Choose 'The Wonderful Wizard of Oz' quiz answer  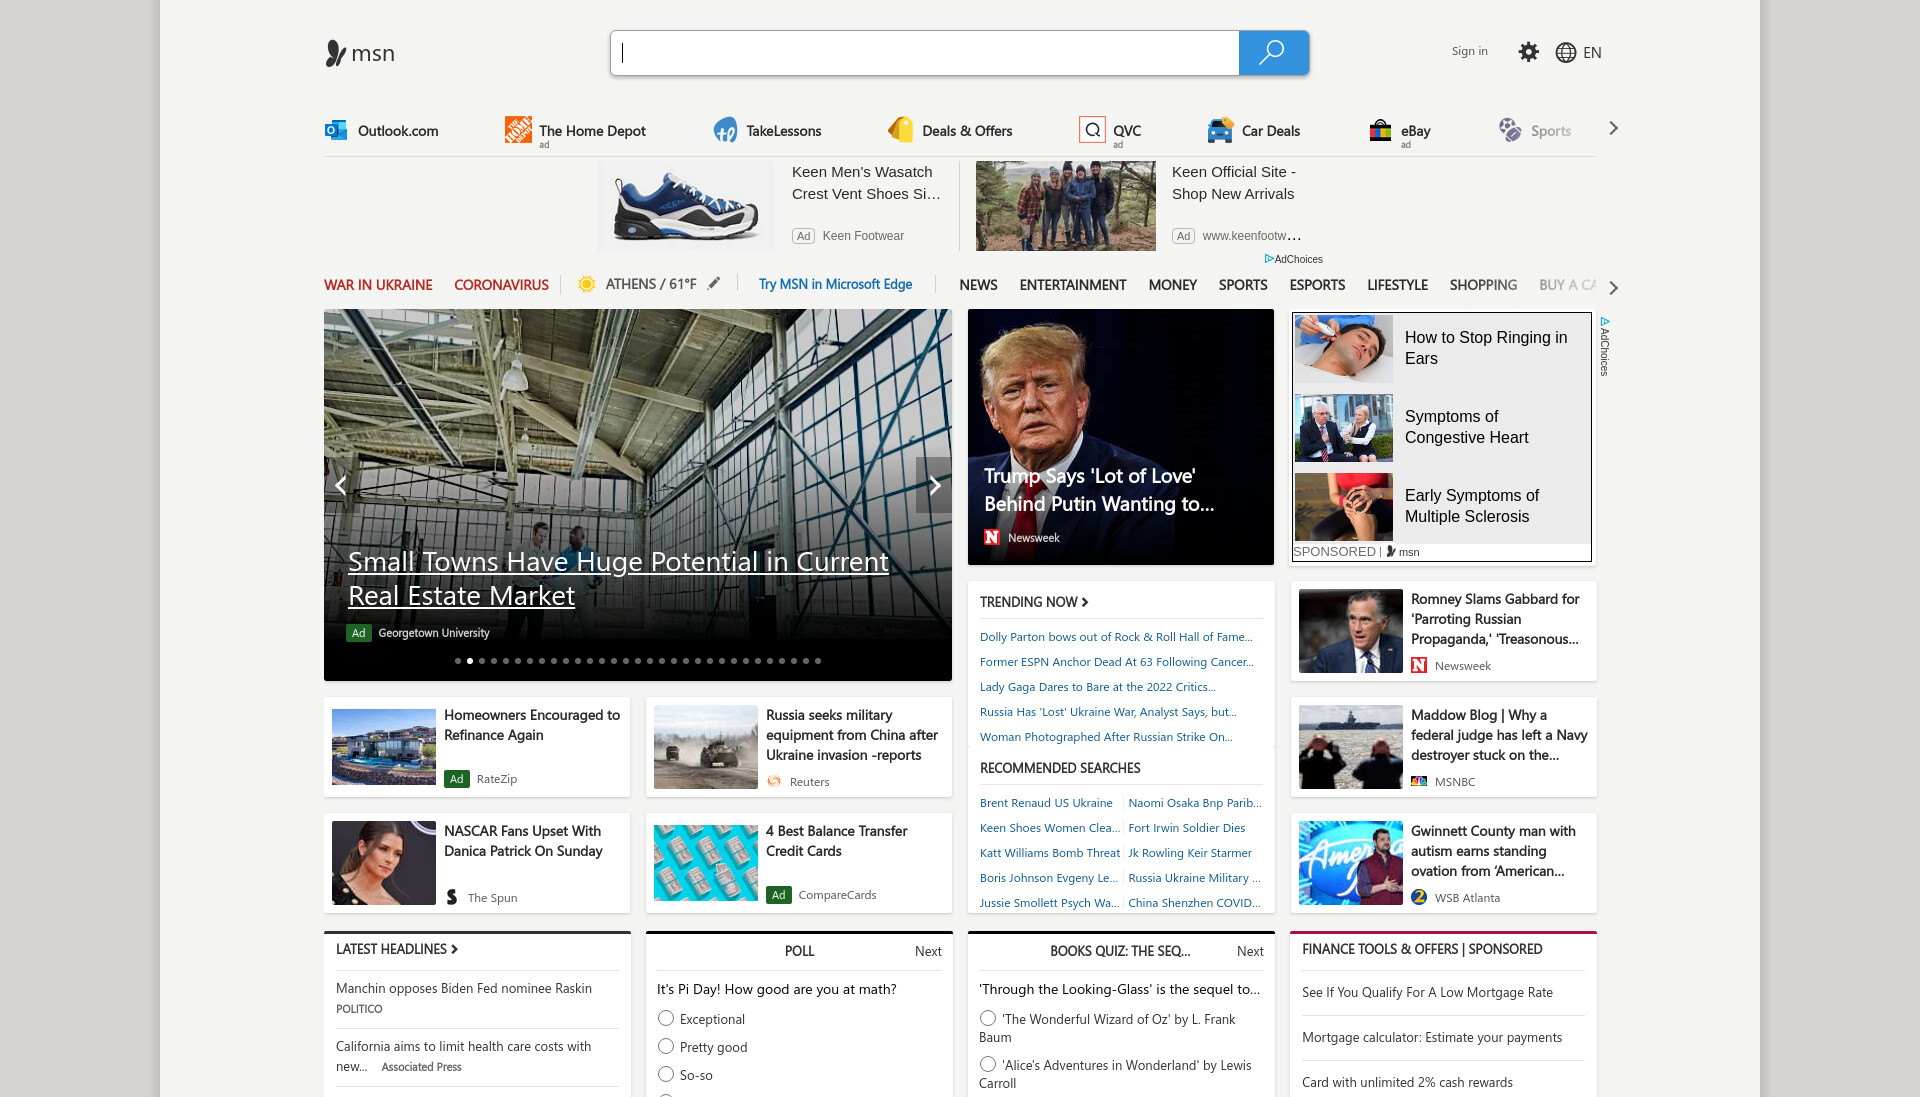pyautogui.click(x=988, y=1018)
